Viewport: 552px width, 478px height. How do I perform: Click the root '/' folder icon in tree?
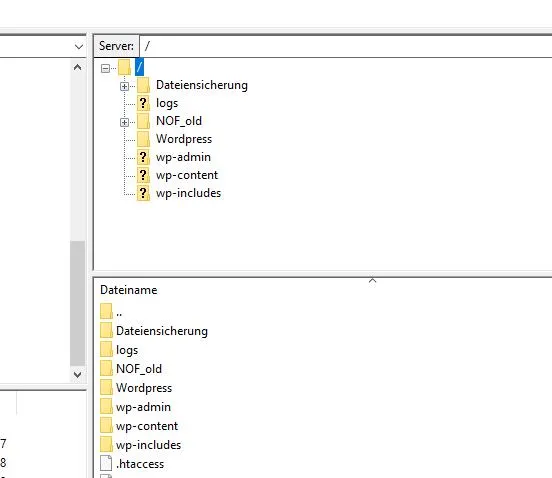pos(124,67)
